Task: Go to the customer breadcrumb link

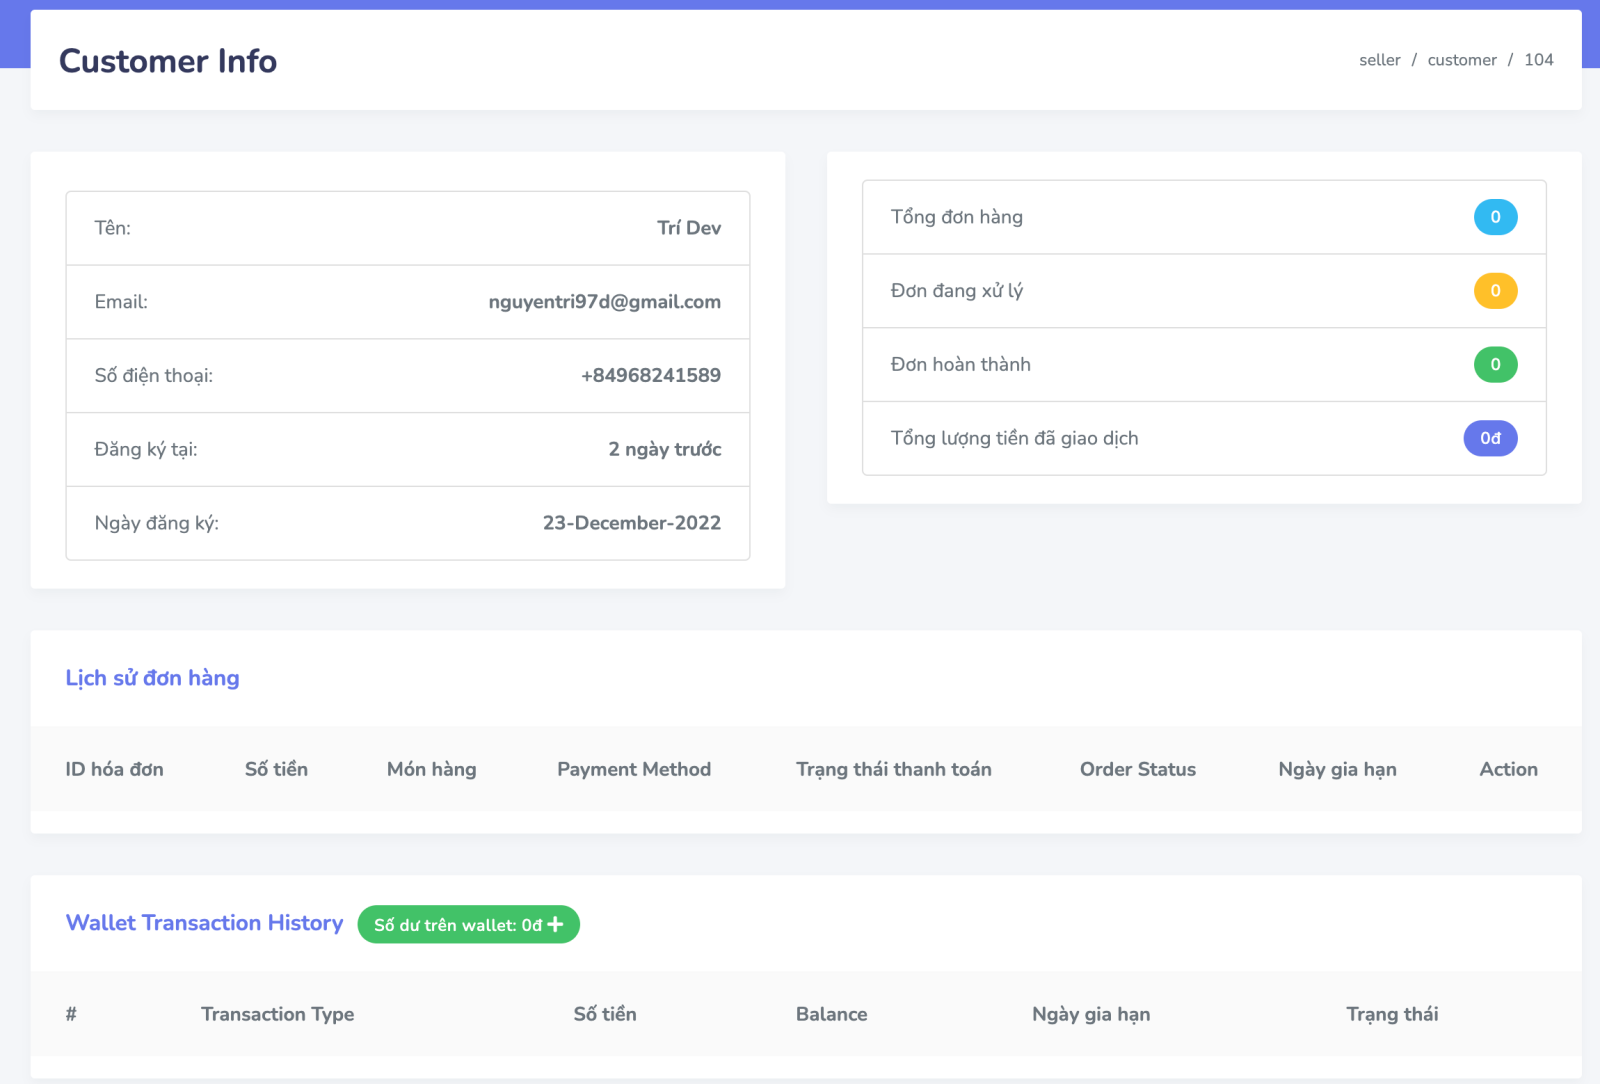Action: point(1461,60)
